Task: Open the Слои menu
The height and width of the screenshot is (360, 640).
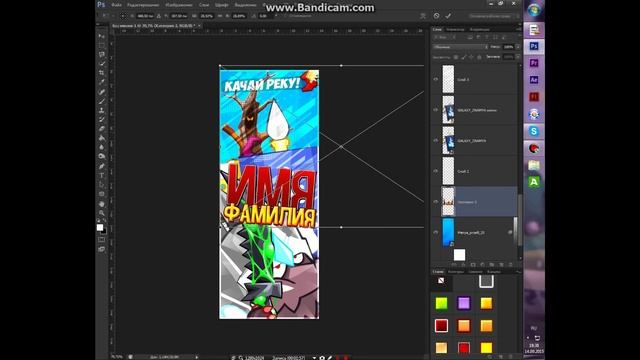Action: click(x=204, y=5)
